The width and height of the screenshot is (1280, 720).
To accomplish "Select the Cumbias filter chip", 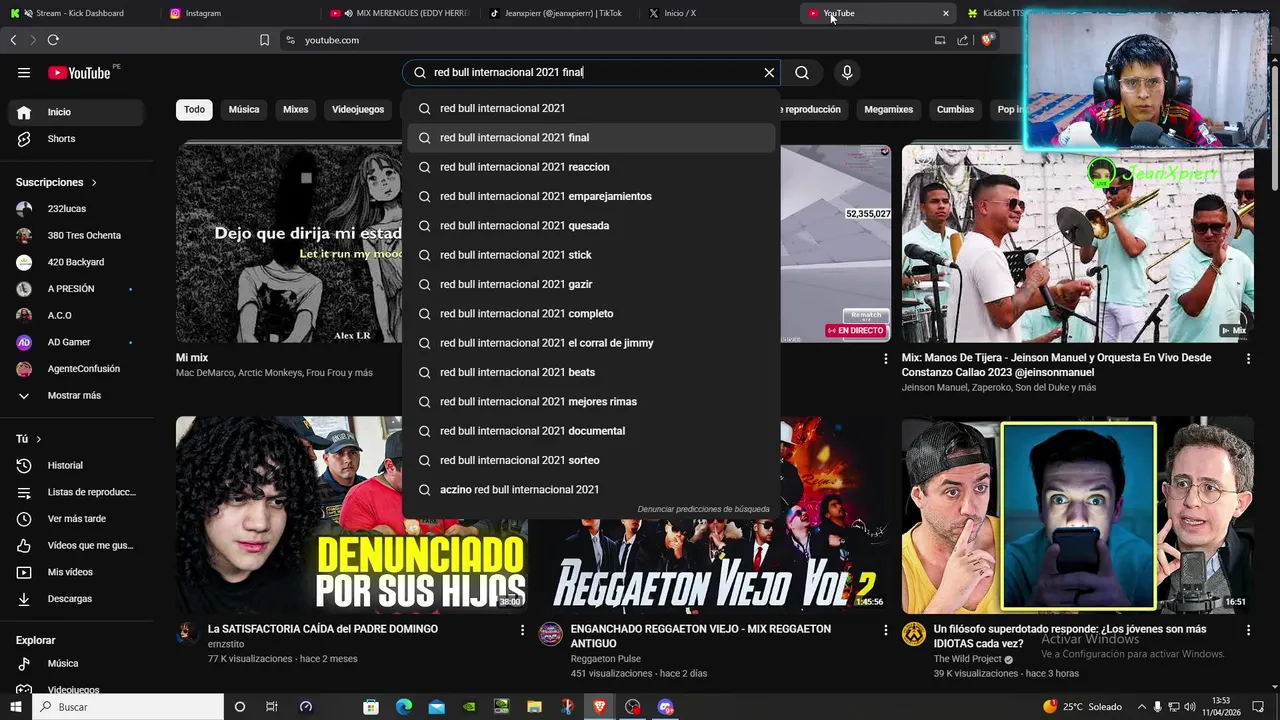I will pyautogui.click(x=955, y=109).
